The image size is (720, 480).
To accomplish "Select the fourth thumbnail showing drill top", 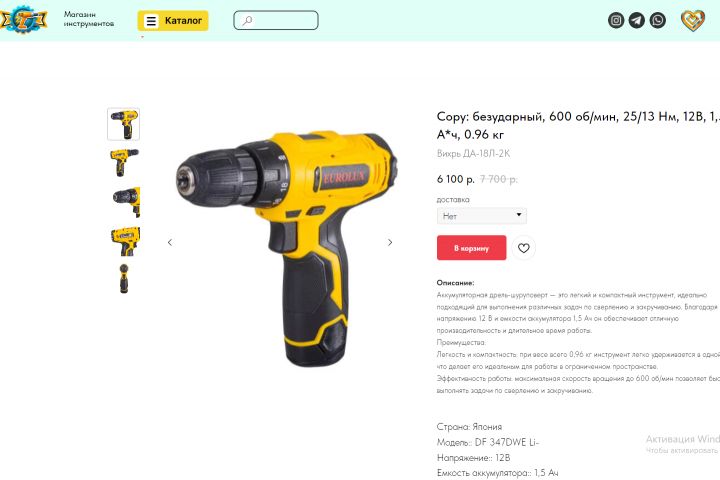I will (125, 241).
